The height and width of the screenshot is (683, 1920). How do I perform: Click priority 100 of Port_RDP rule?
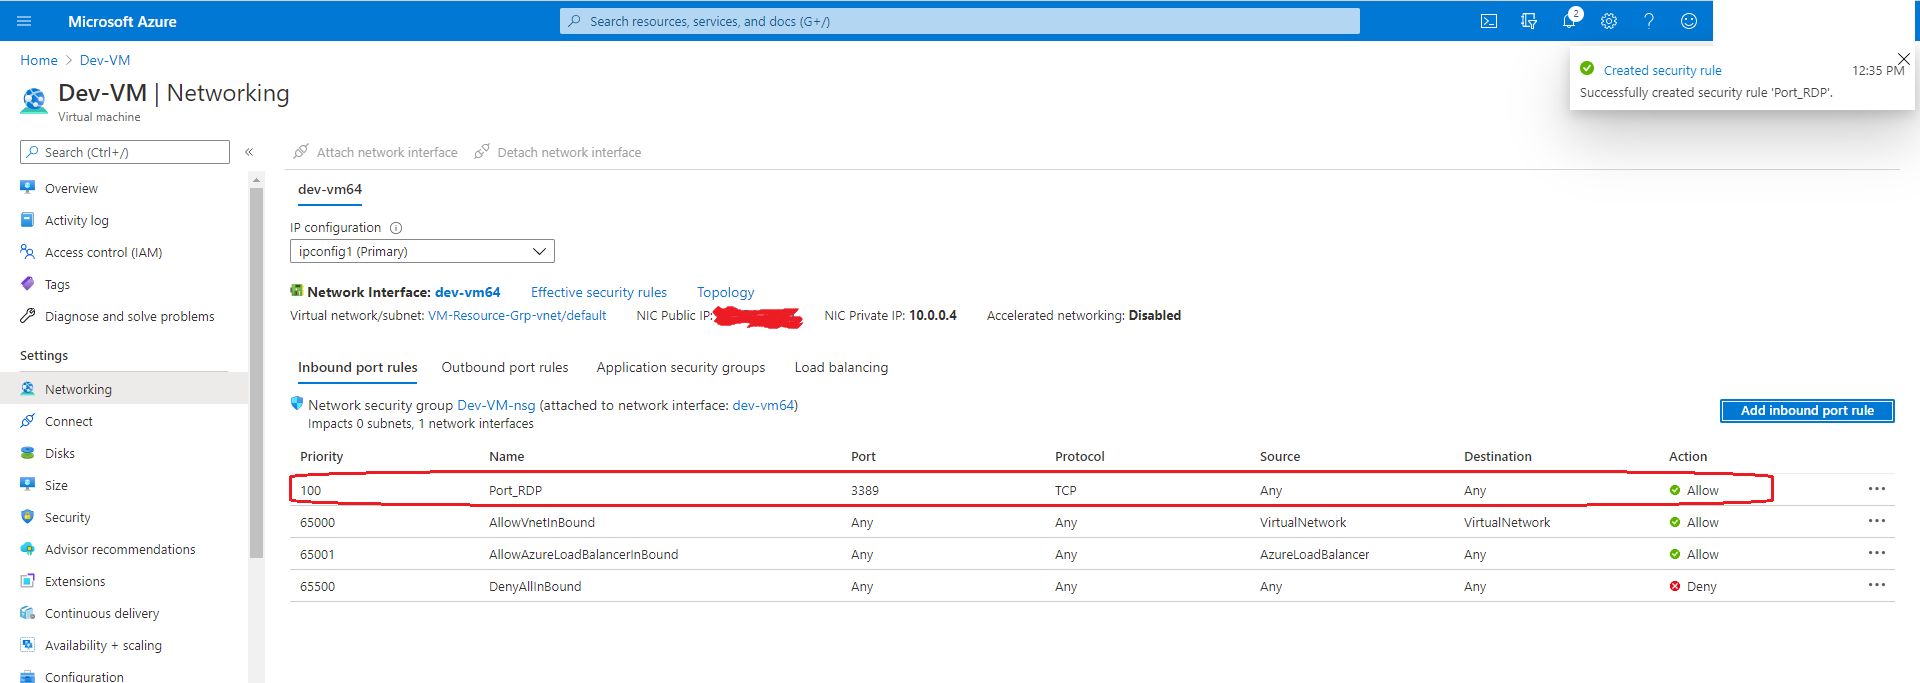[x=311, y=490]
